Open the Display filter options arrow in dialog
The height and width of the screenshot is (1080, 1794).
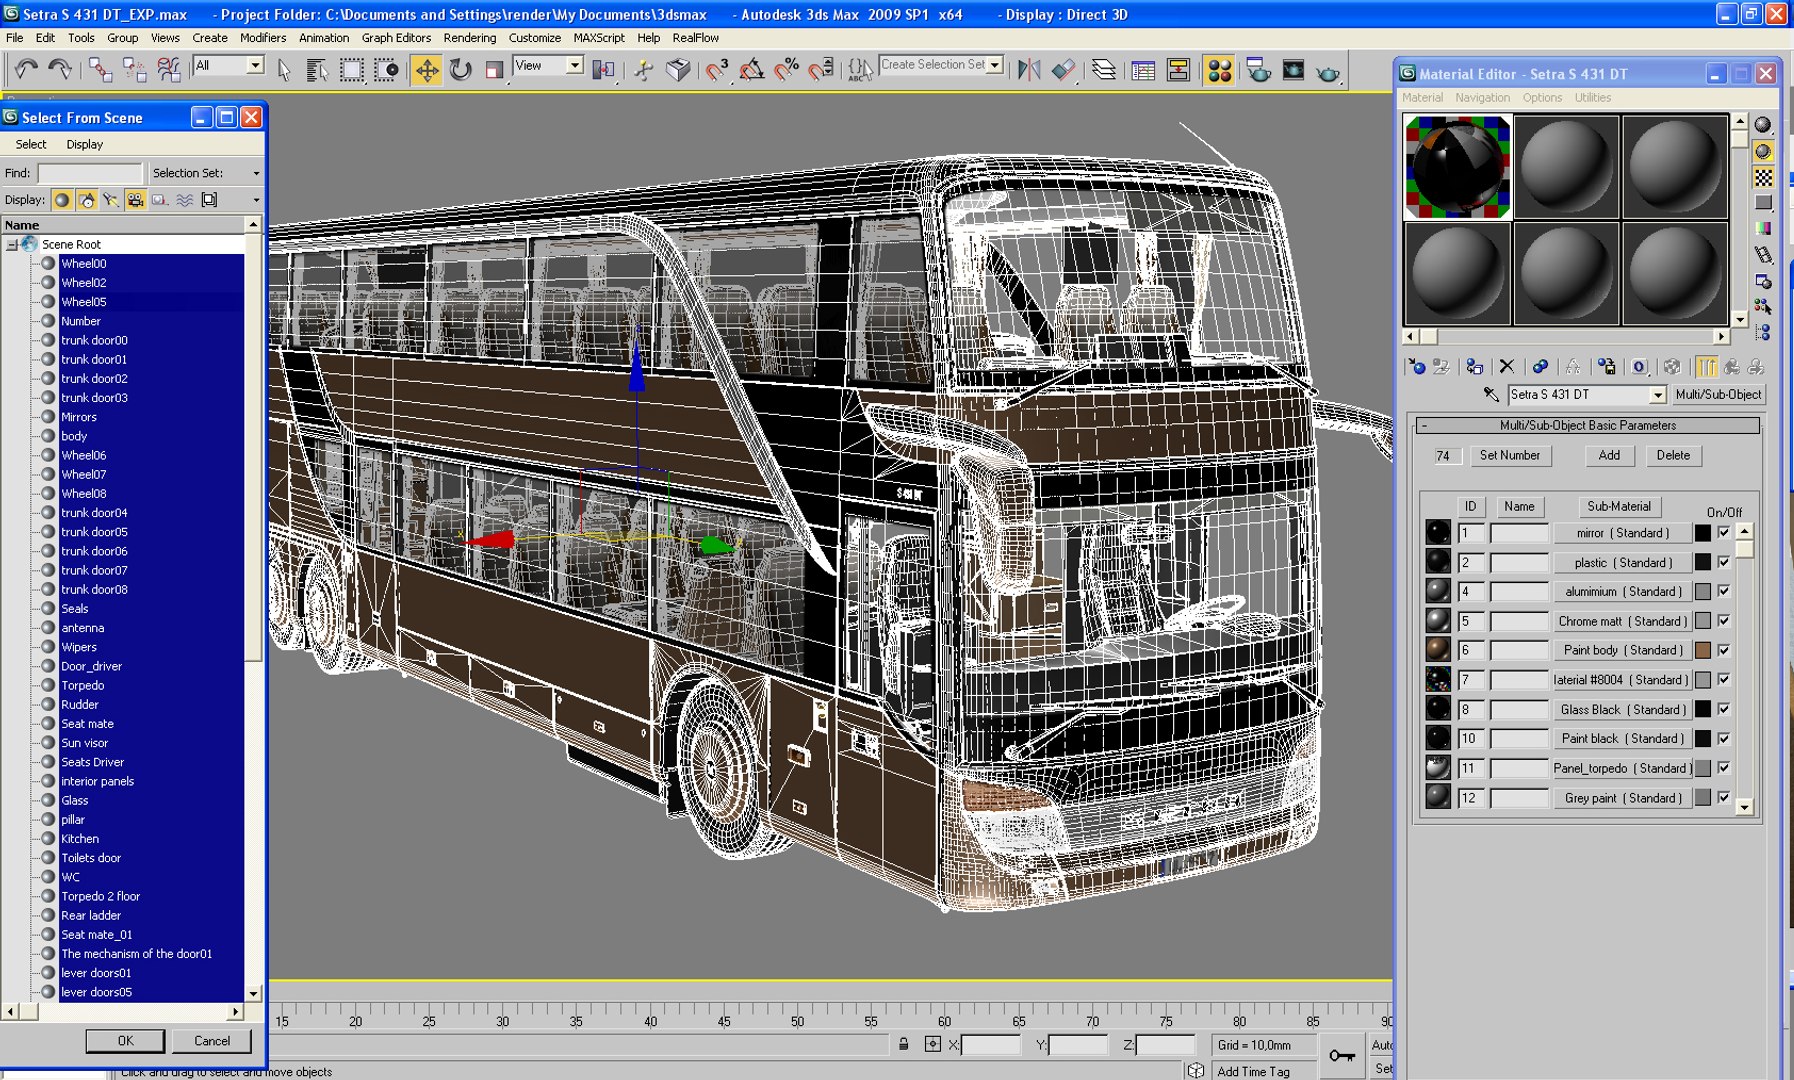coord(256,200)
